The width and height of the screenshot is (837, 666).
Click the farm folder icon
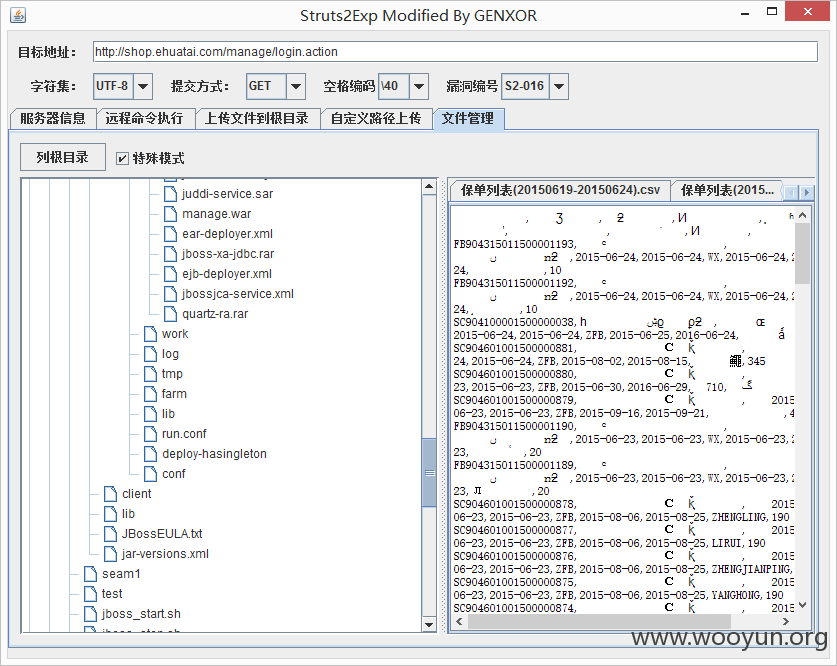(x=151, y=394)
